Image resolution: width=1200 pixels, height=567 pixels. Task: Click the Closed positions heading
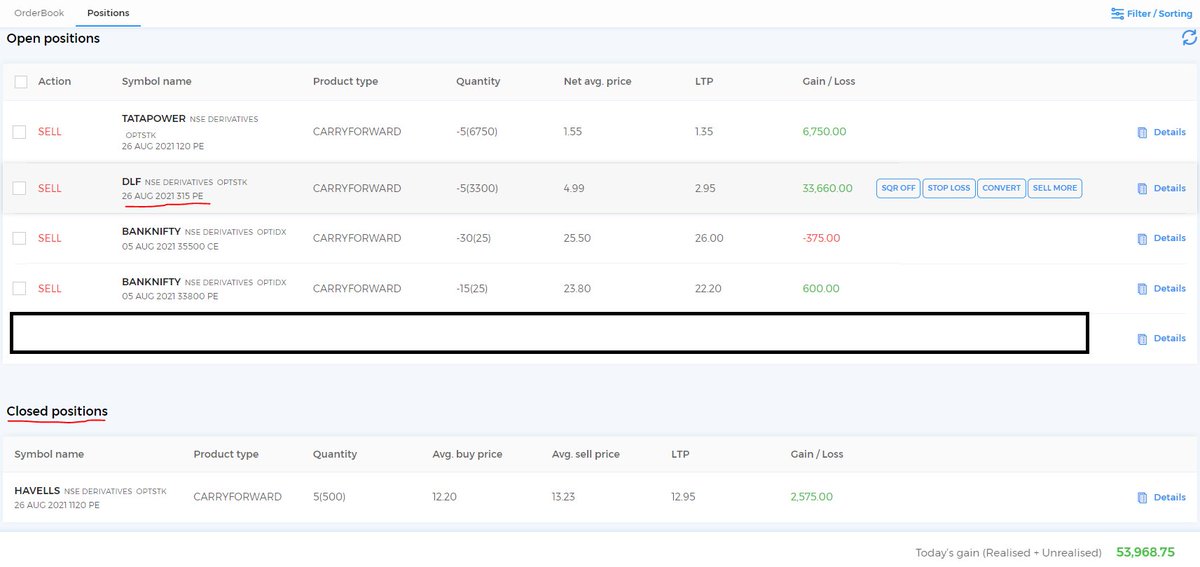57,411
